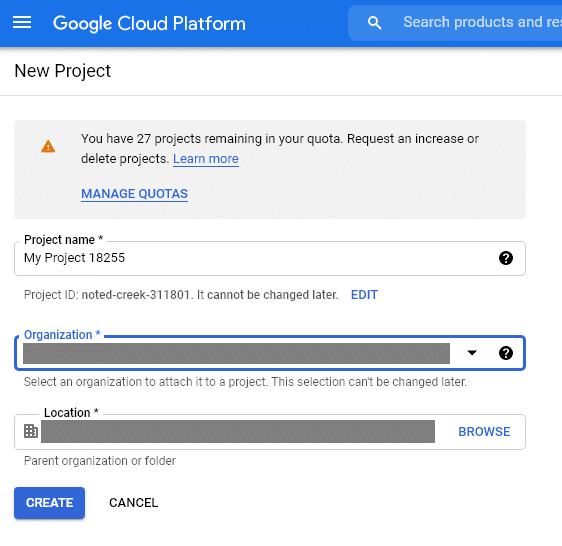Open the hamburger navigation menu
The image size is (562, 546).
coord(22,23)
